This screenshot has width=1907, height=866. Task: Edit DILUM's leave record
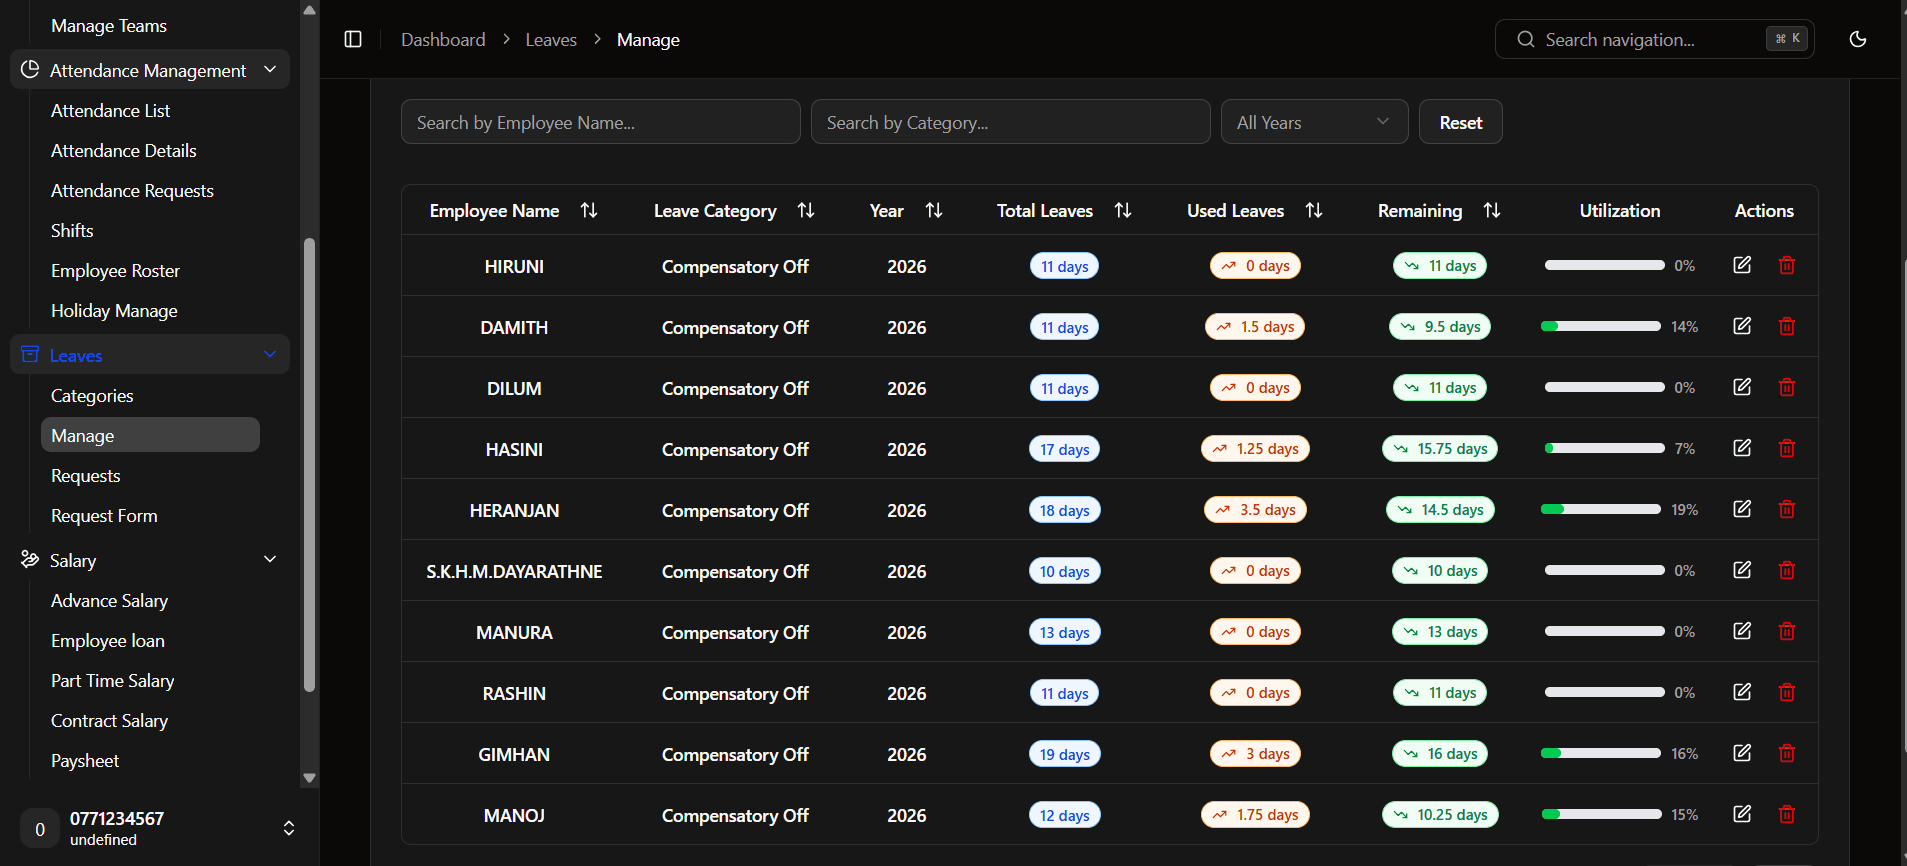(x=1742, y=387)
